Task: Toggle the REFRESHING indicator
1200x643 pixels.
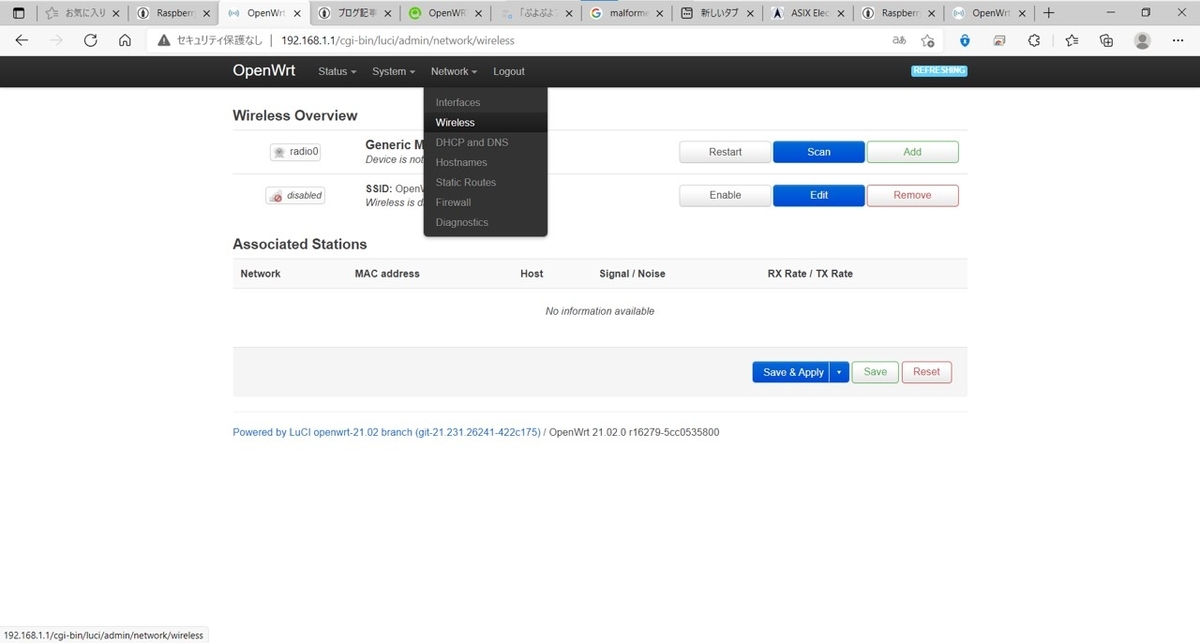Action: coord(939,71)
